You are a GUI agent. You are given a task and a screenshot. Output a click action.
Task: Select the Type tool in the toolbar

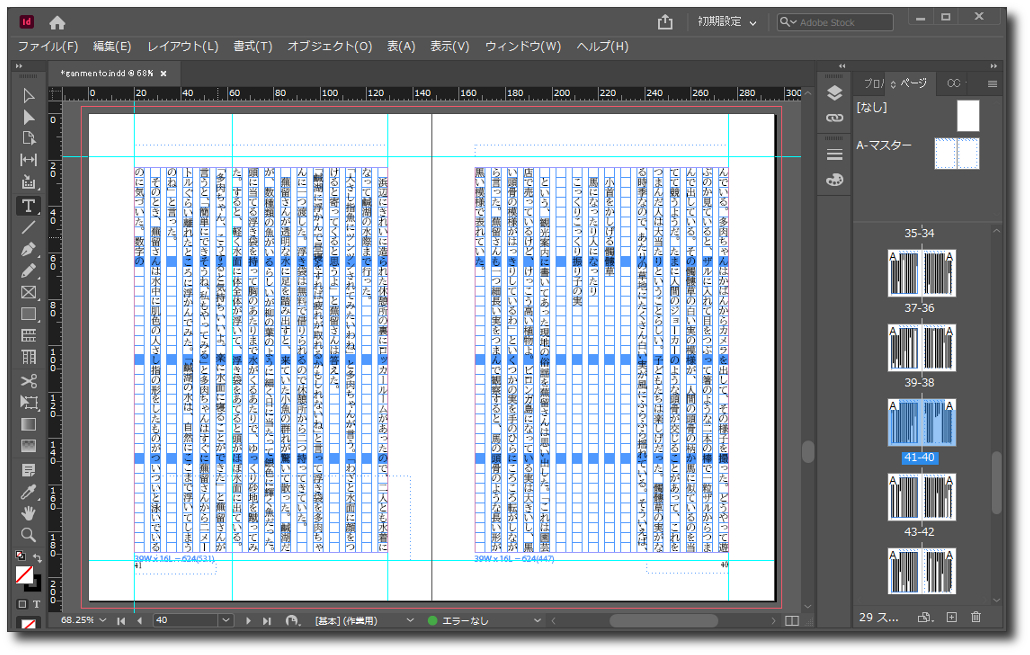[28, 205]
